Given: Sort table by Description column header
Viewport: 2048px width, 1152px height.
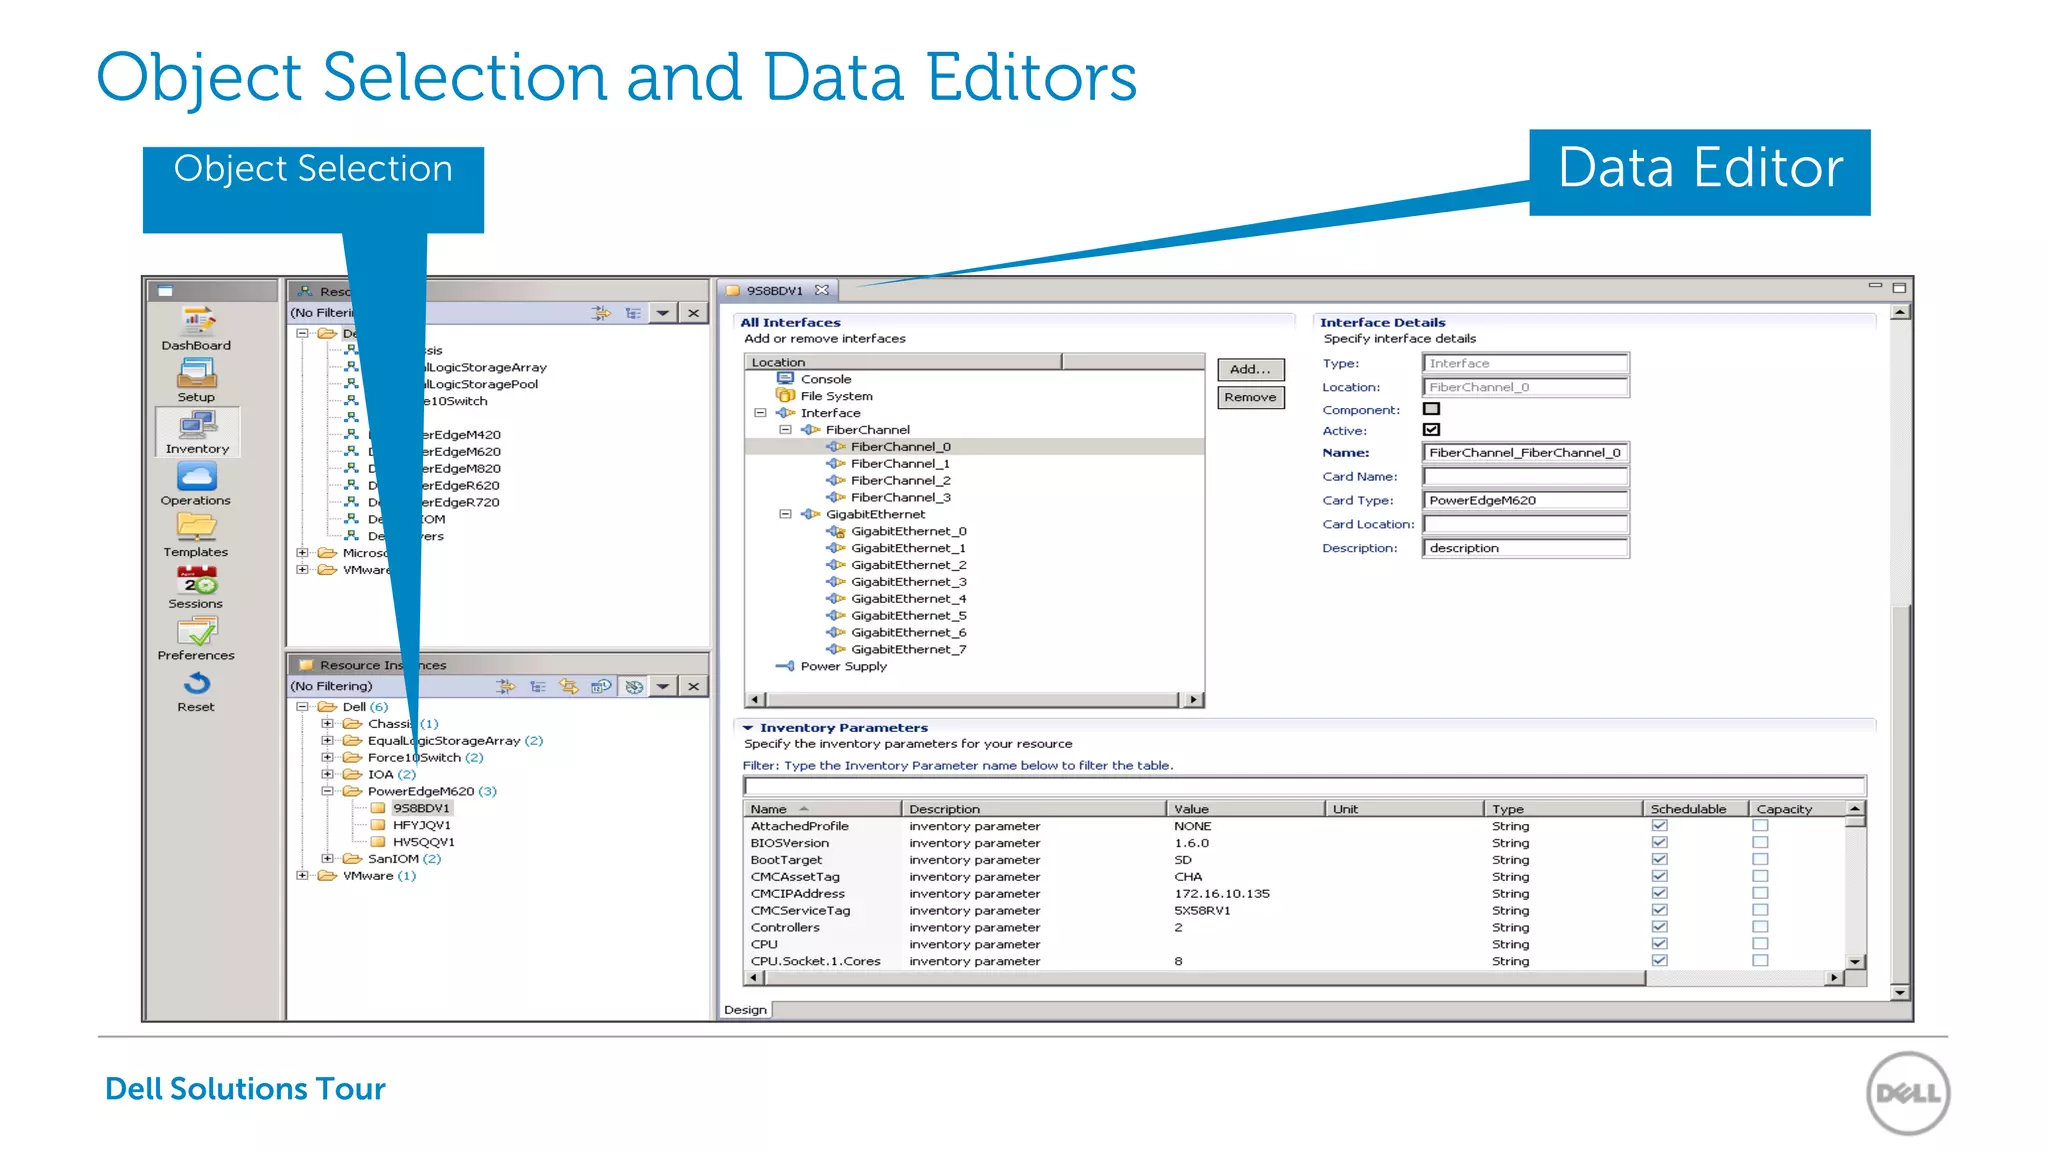Looking at the screenshot, I should click(1034, 809).
